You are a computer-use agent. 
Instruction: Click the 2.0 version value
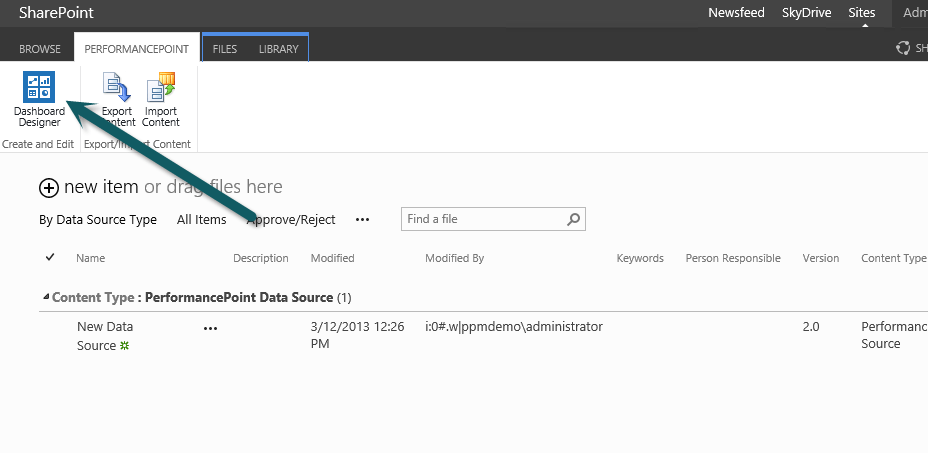point(811,327)
